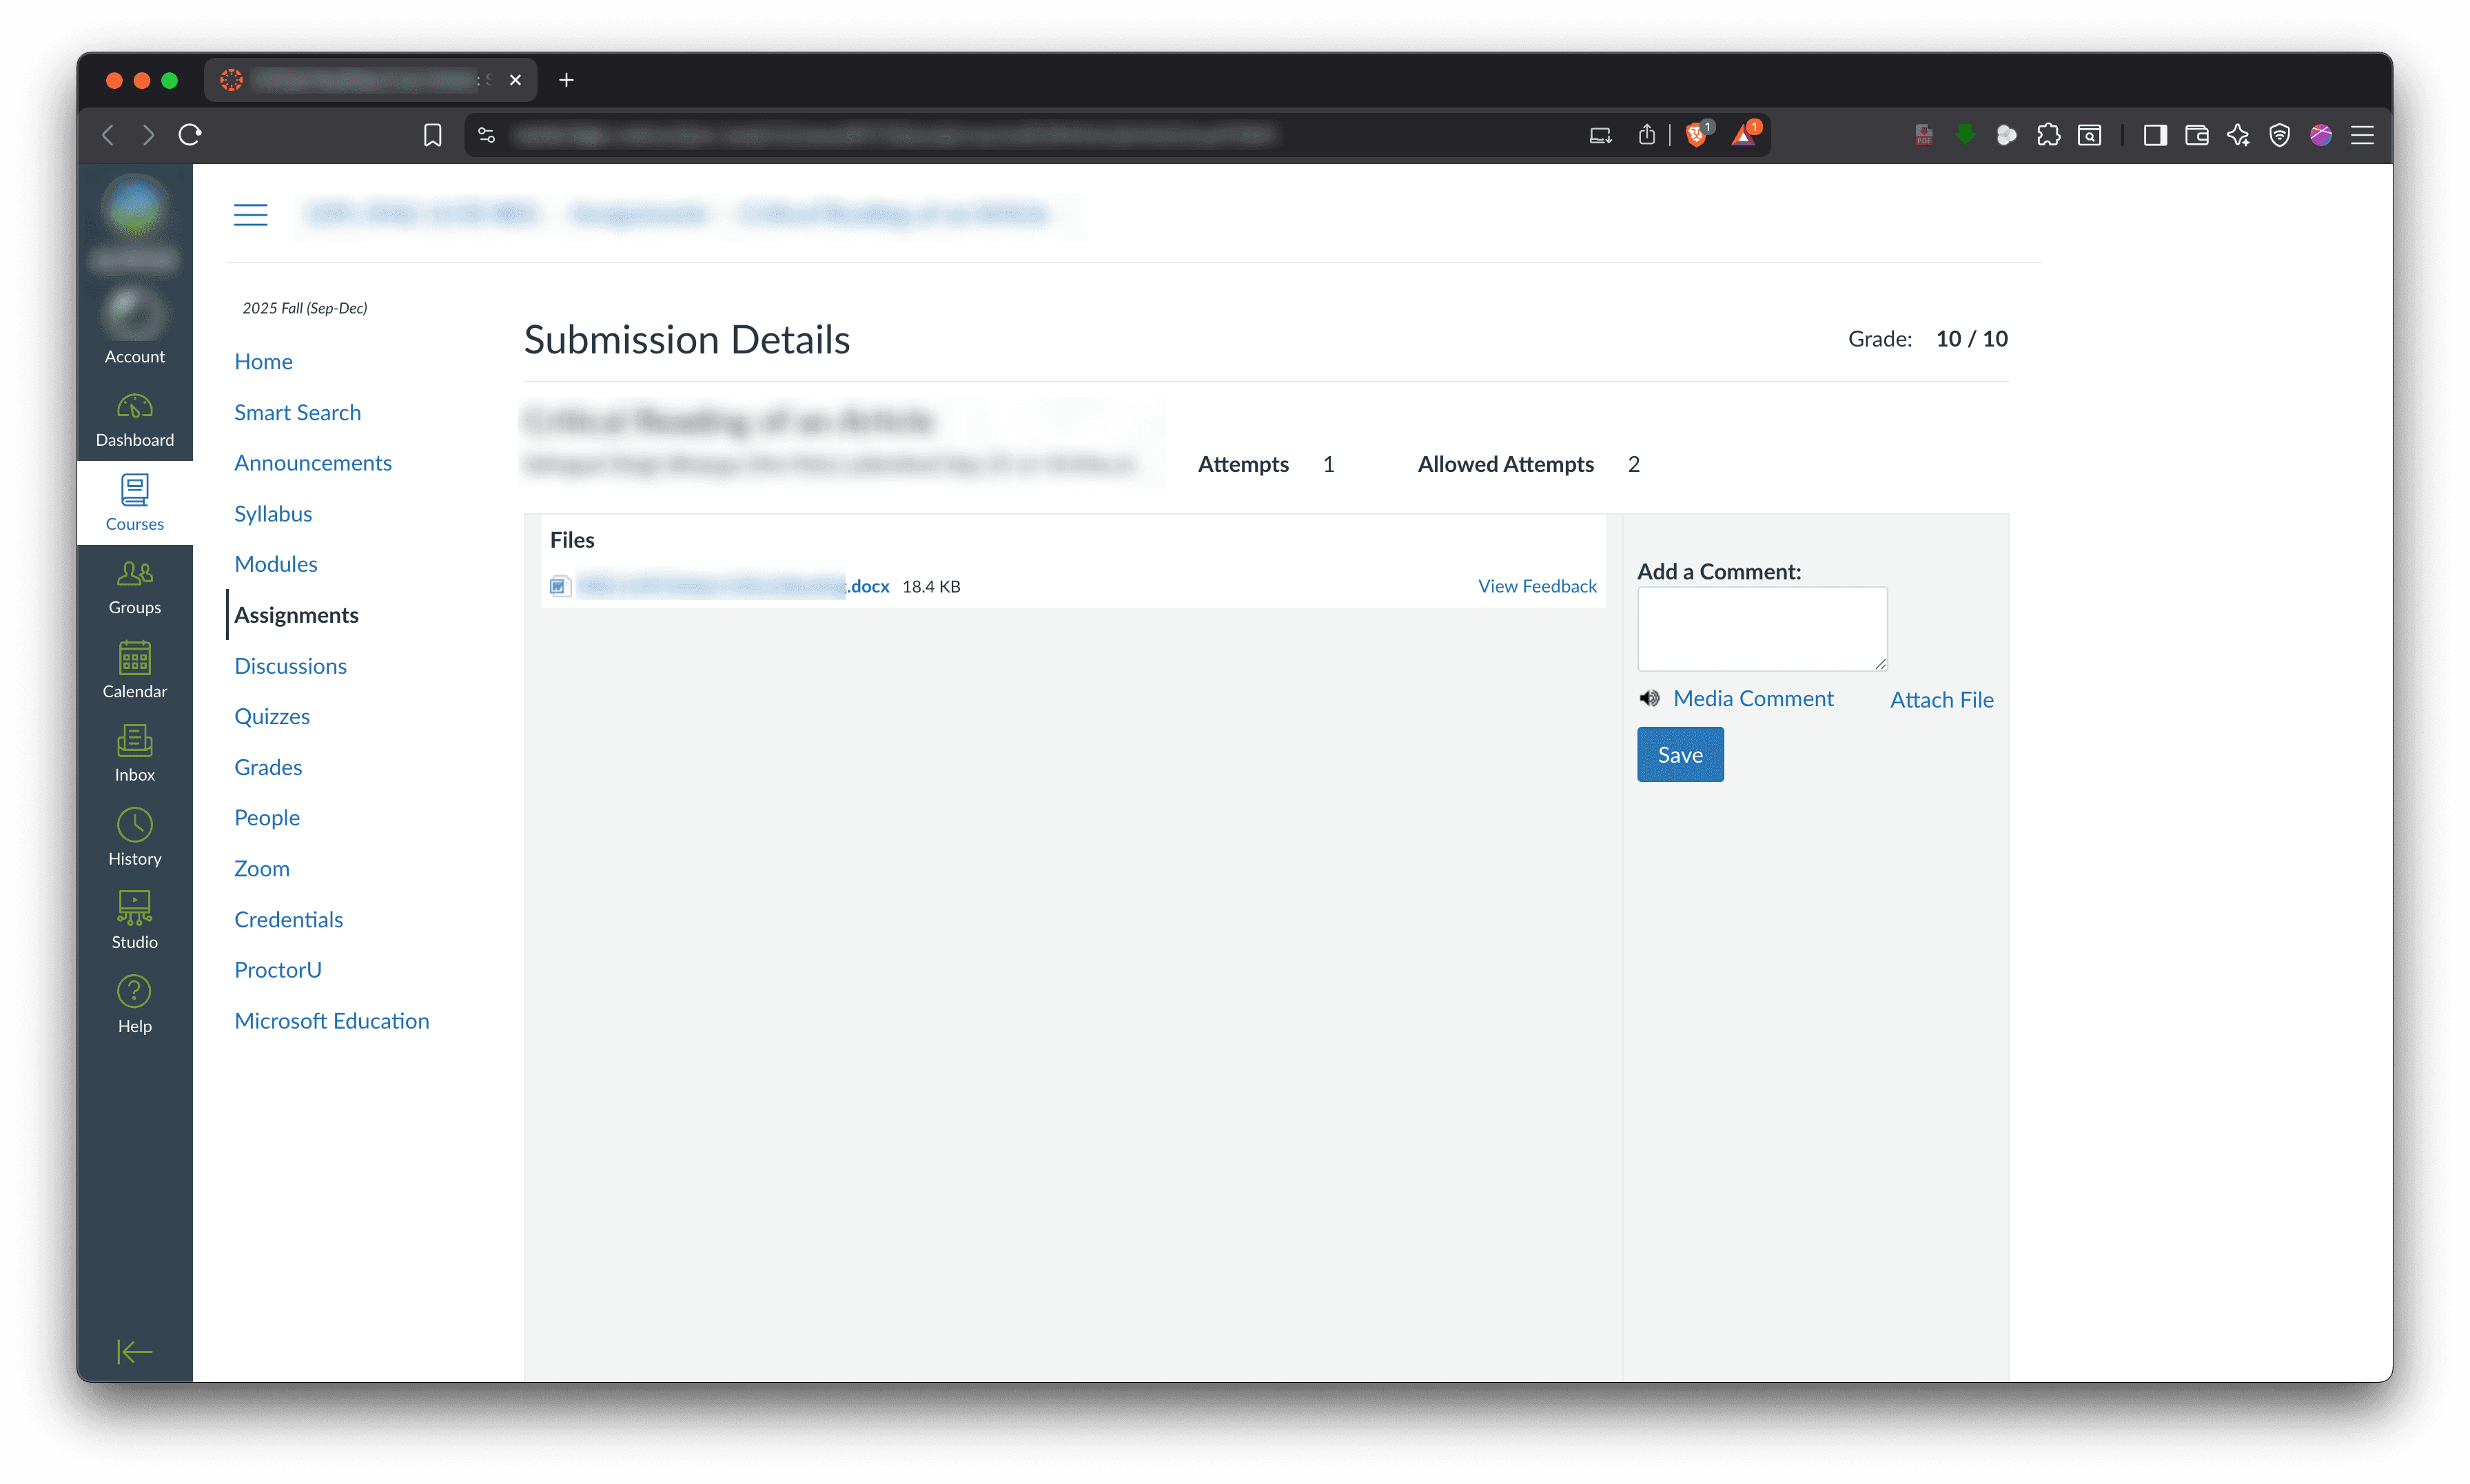The height and width of the screenshot is (1484, 2470).
Task: Open the Help question mark icon
Action: tap(134, 1004)
